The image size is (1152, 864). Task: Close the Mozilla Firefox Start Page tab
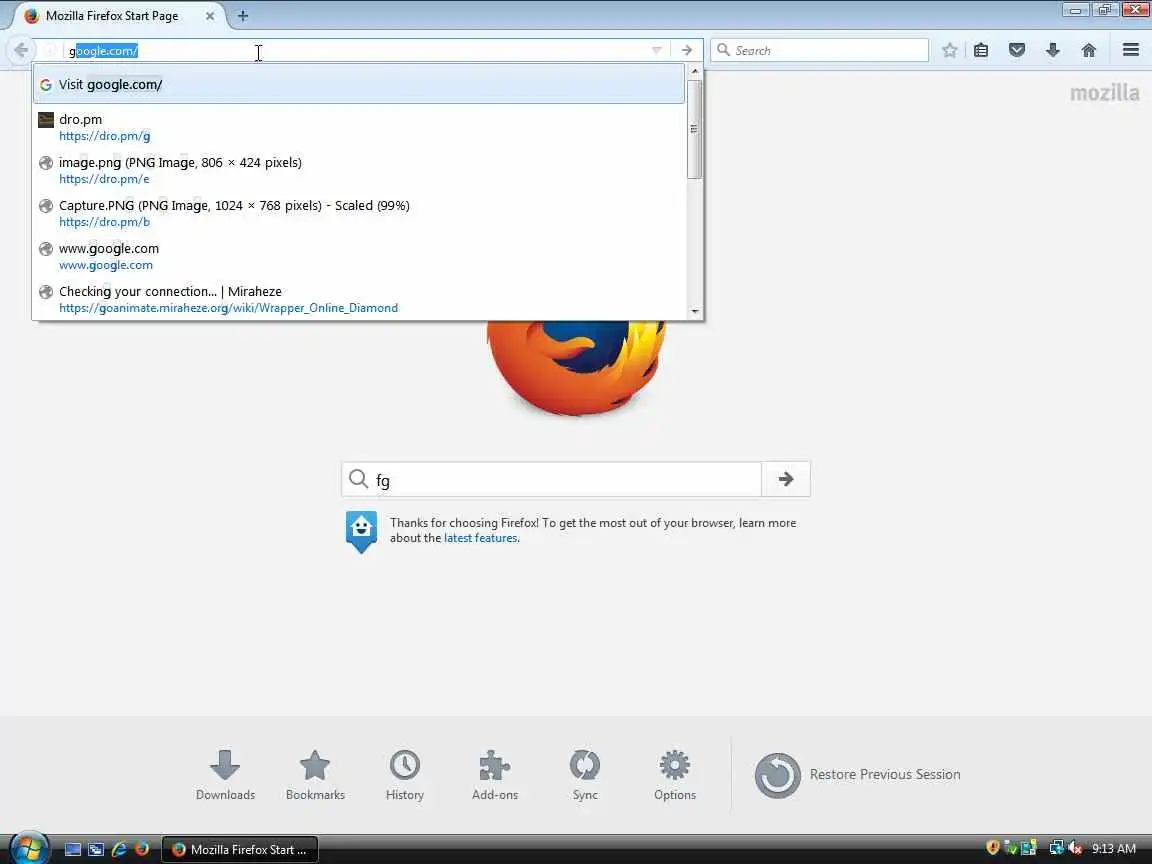tap(209, 15)
